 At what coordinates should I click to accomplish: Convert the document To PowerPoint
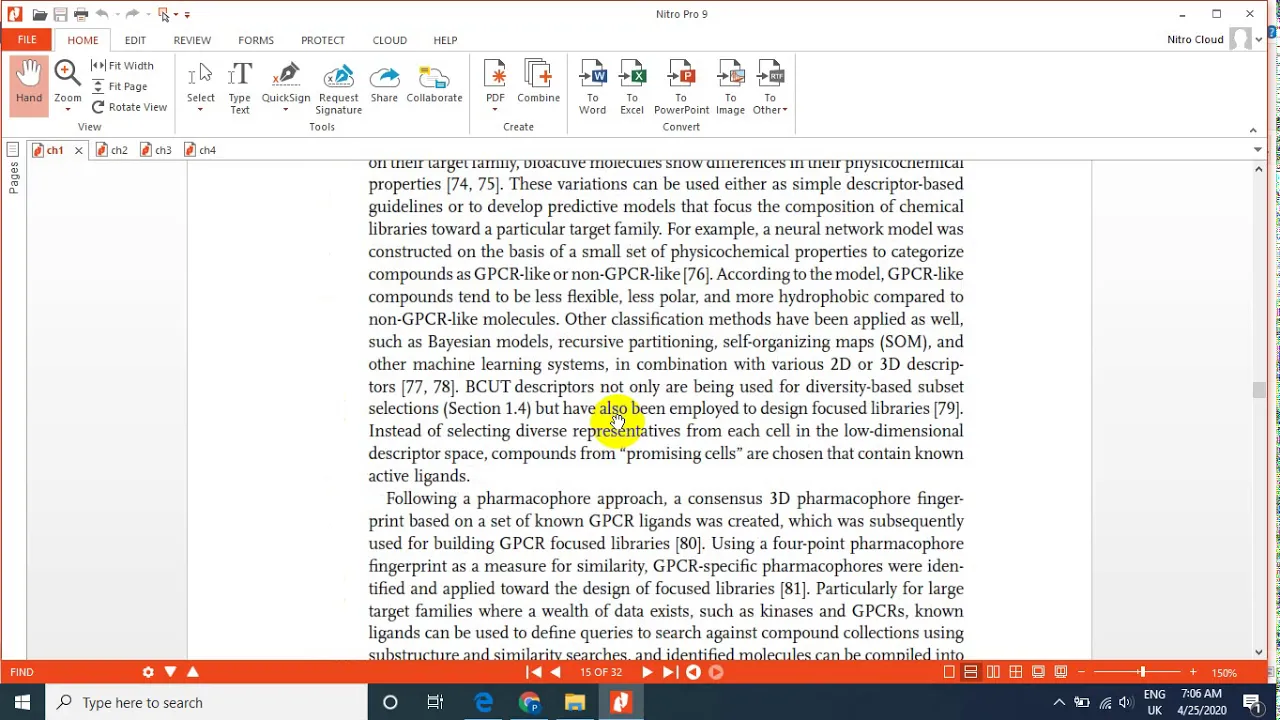681,88
